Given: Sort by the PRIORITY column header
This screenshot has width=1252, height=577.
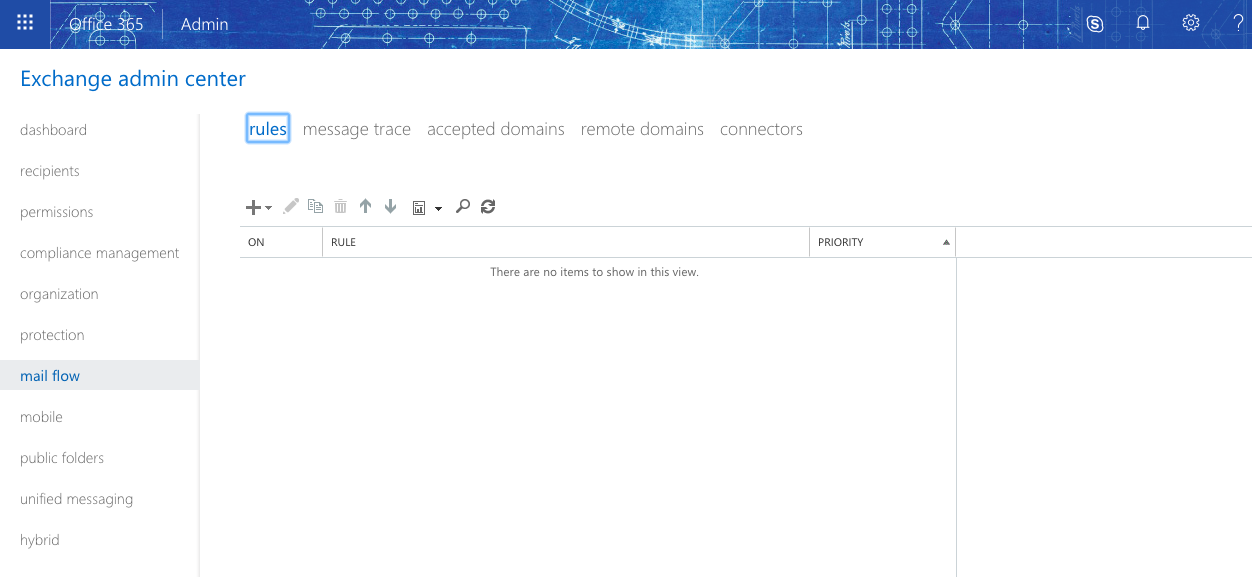Looking at the screenshot, I should click(x=883, y=242).
